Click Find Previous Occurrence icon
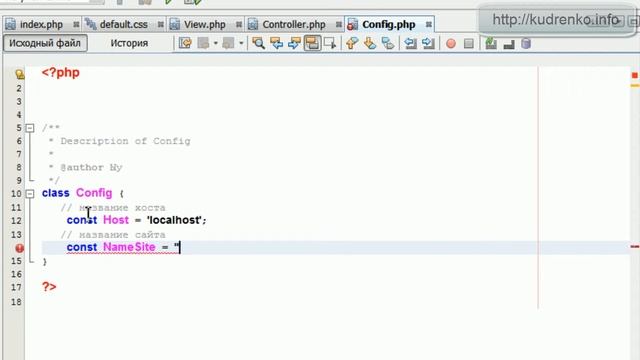 tap(276, 43)
